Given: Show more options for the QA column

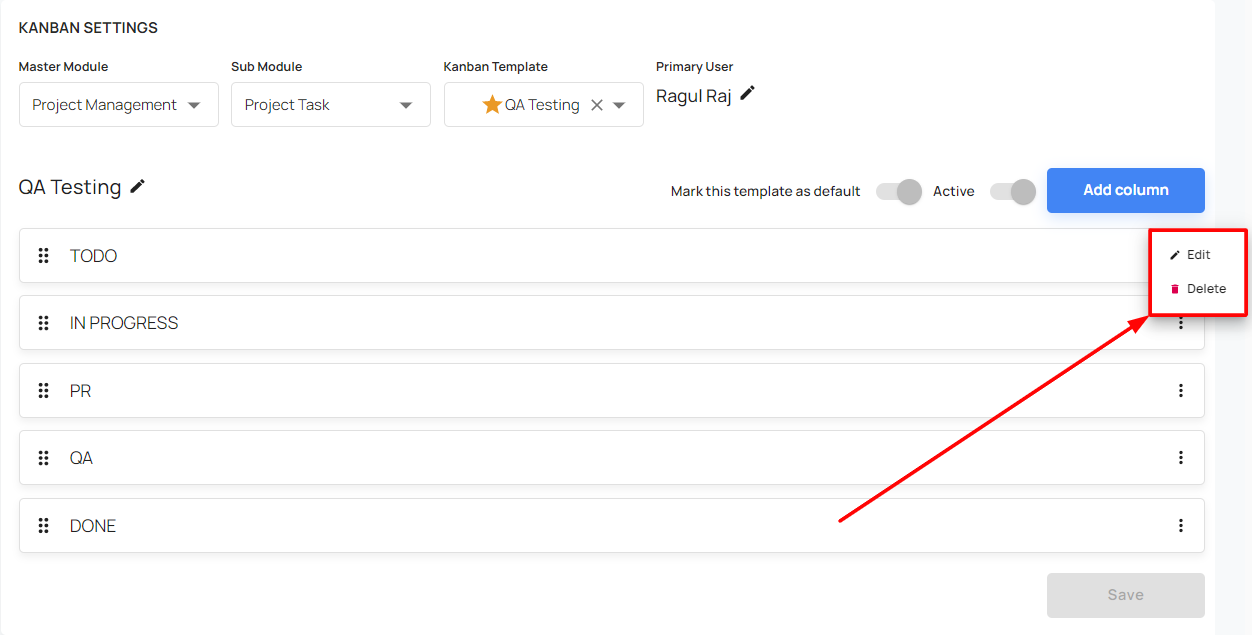Looking at the screenshot, I should click(x=1181, y=458).
